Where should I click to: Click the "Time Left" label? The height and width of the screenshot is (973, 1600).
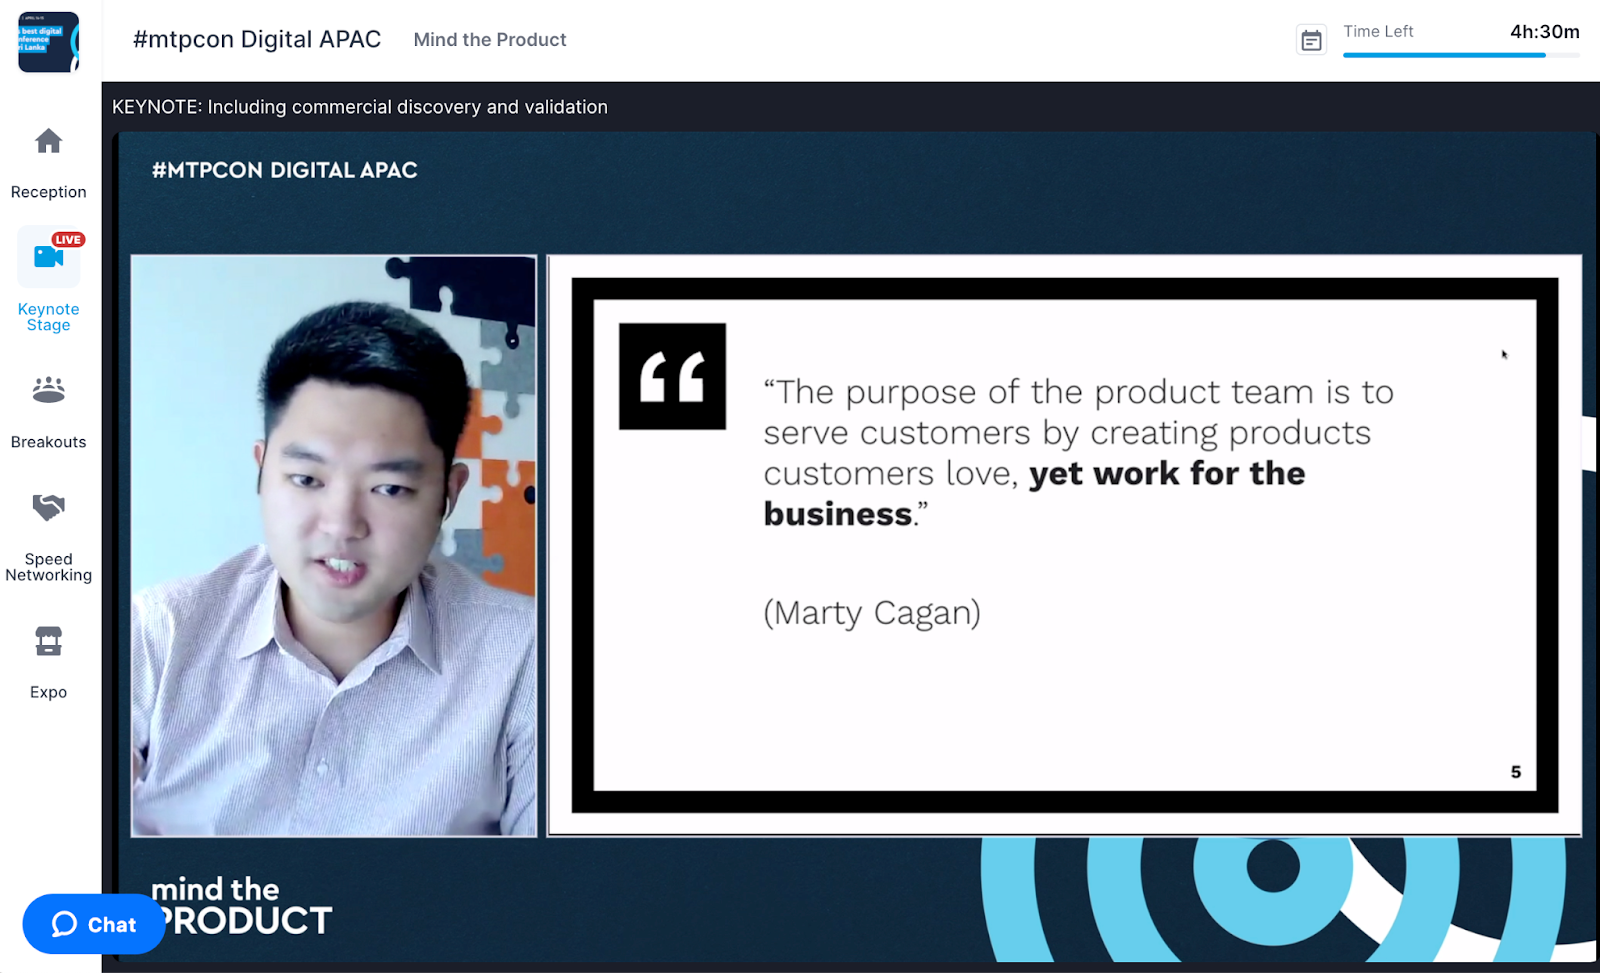[x=1378, y=32]
